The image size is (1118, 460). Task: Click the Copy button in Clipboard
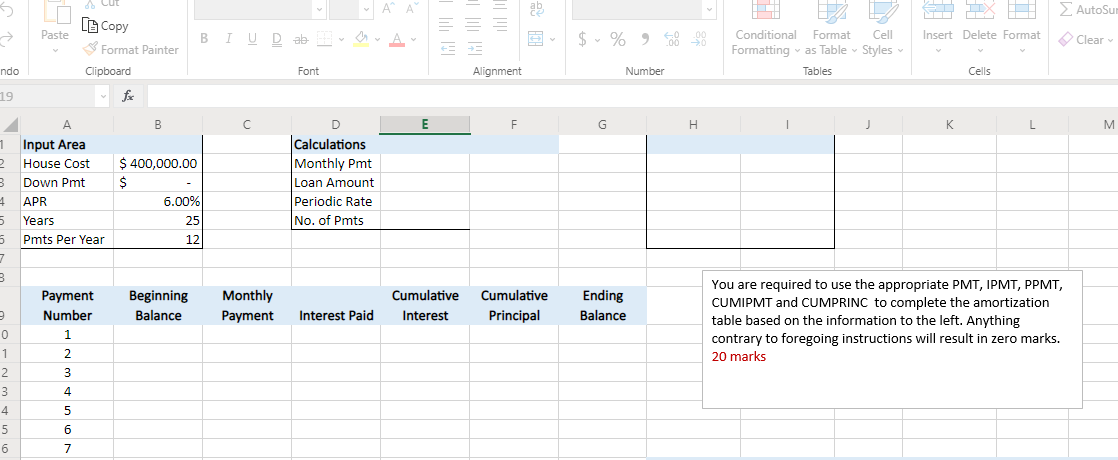click(106, 26)
